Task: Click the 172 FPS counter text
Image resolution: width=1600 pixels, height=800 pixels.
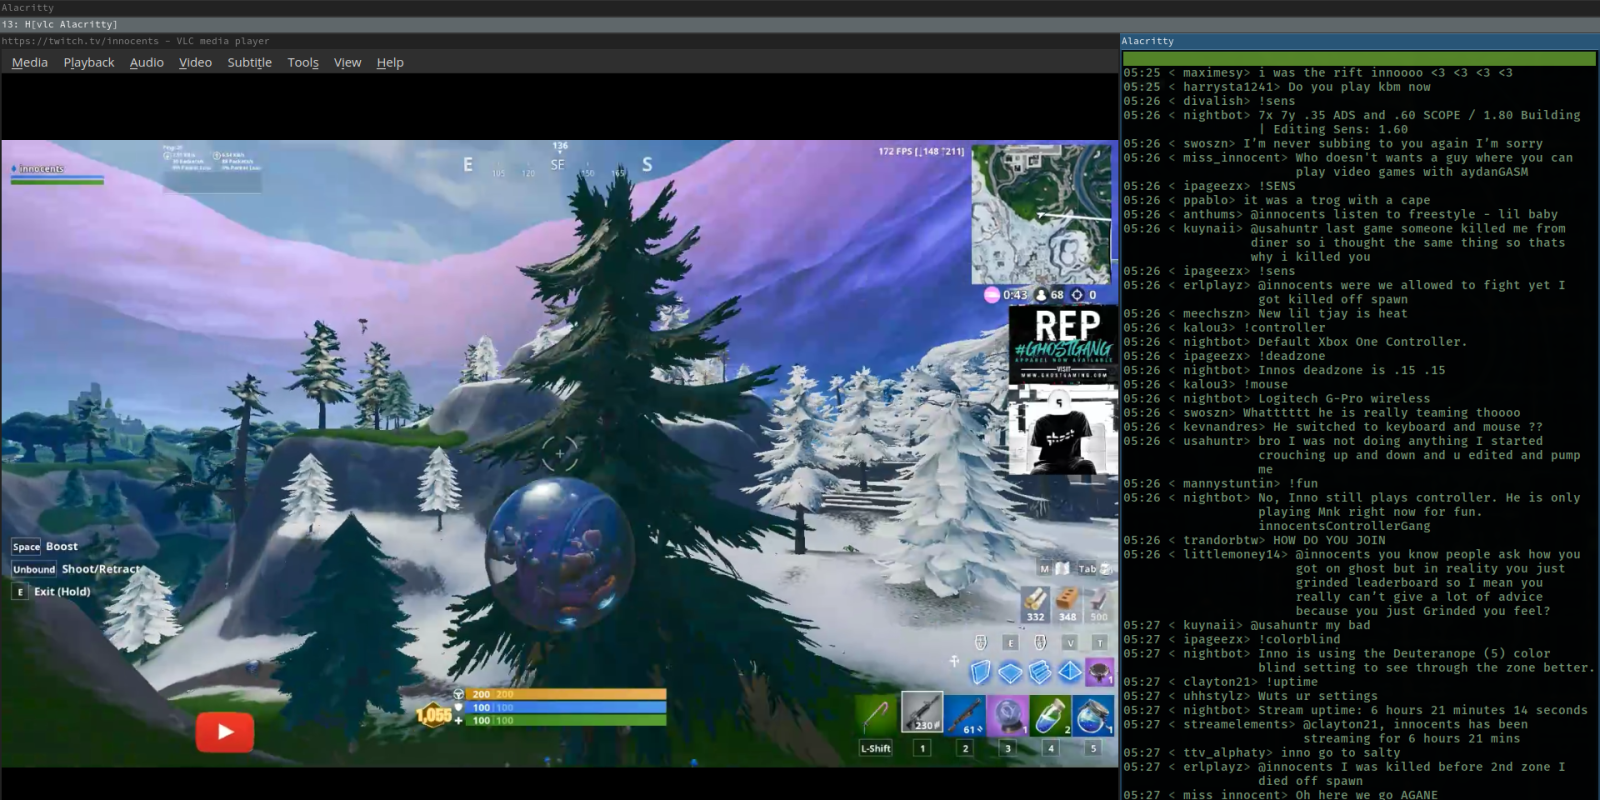Action: [921, 152]
